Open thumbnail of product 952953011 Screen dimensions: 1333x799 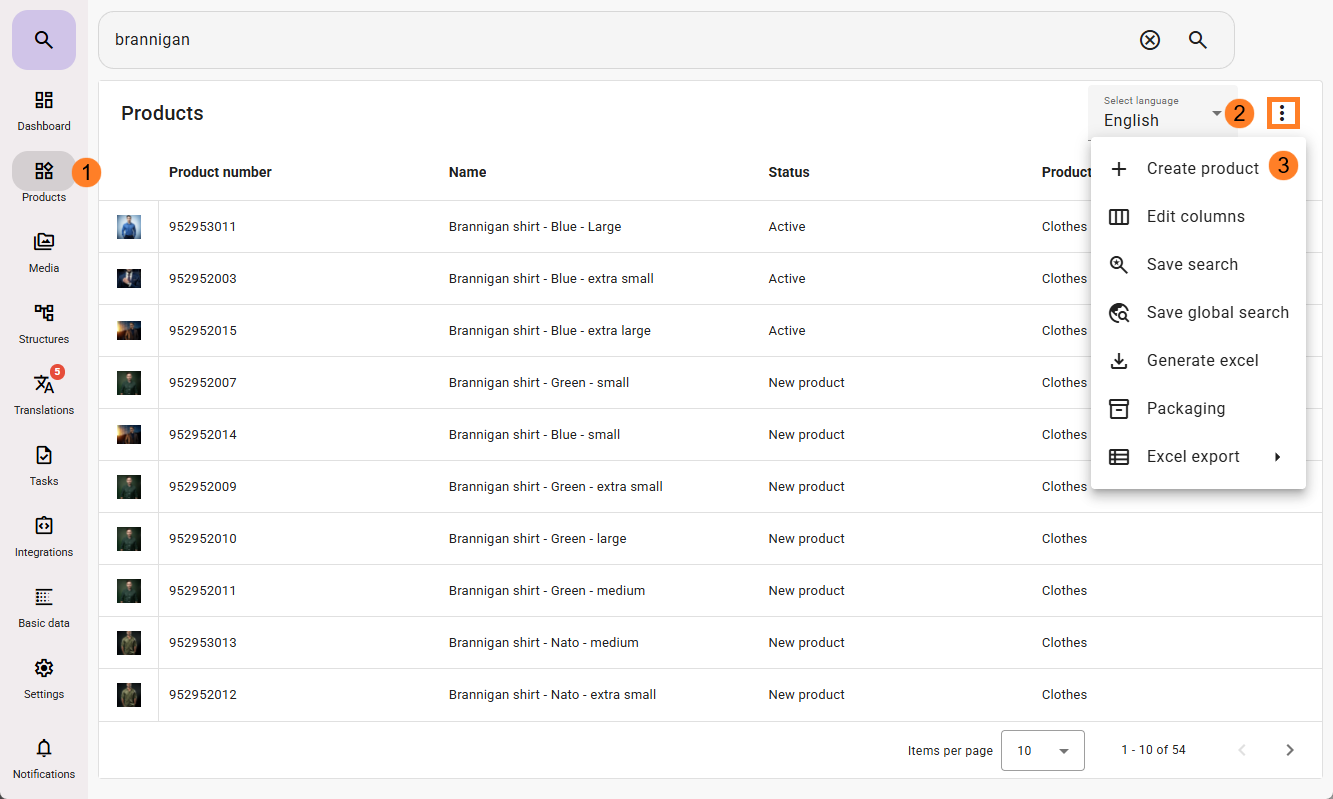(x=129, y=227)
